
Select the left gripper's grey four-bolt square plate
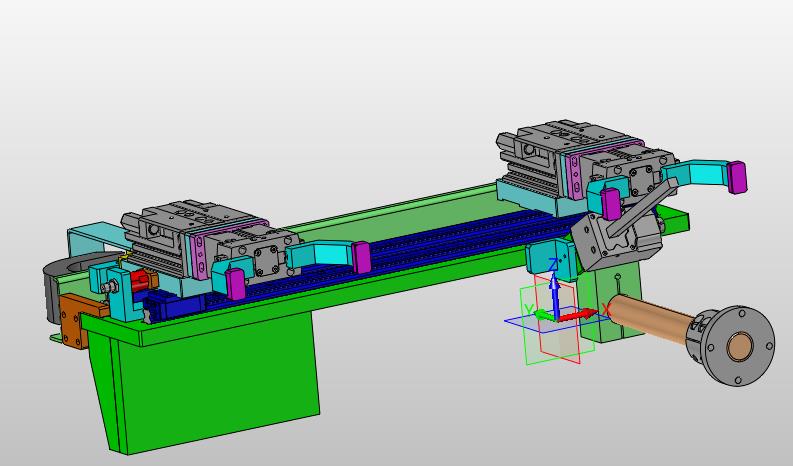(x=265, y=259)
